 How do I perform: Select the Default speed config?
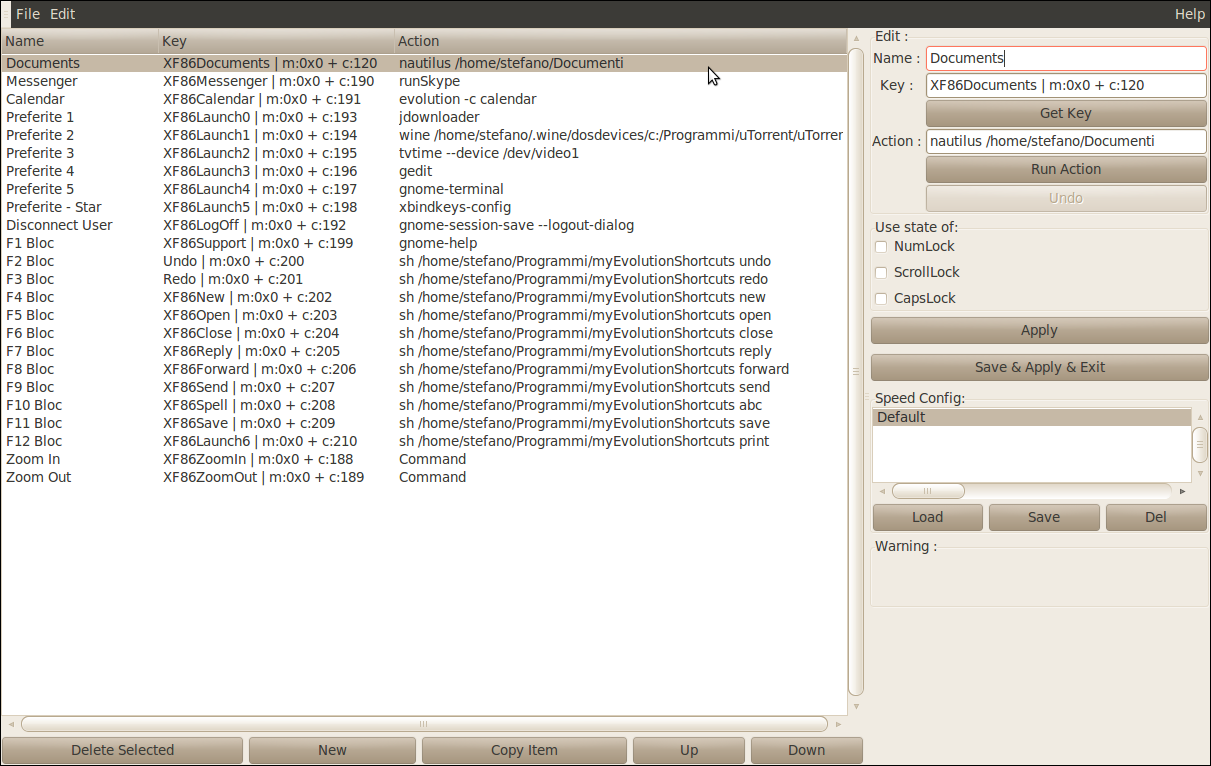pos(902,418)
